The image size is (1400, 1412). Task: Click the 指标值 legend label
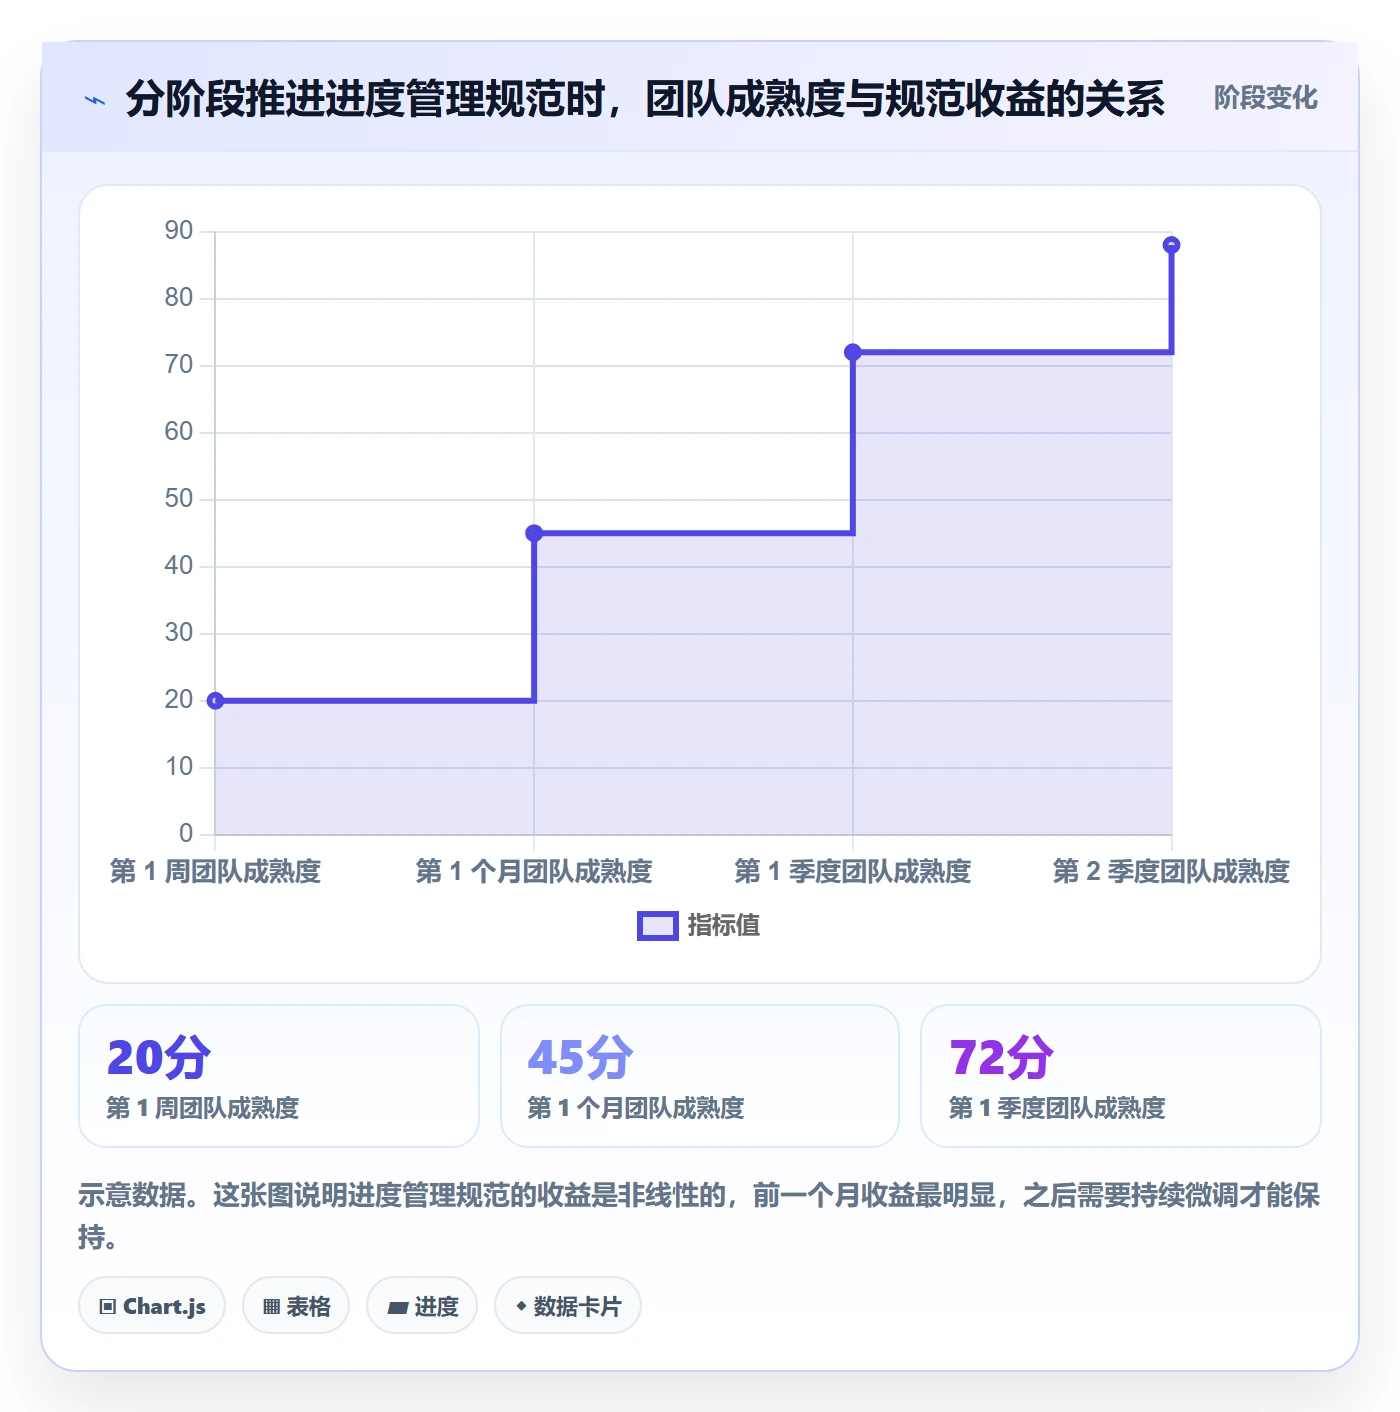[x=723, y=926]
